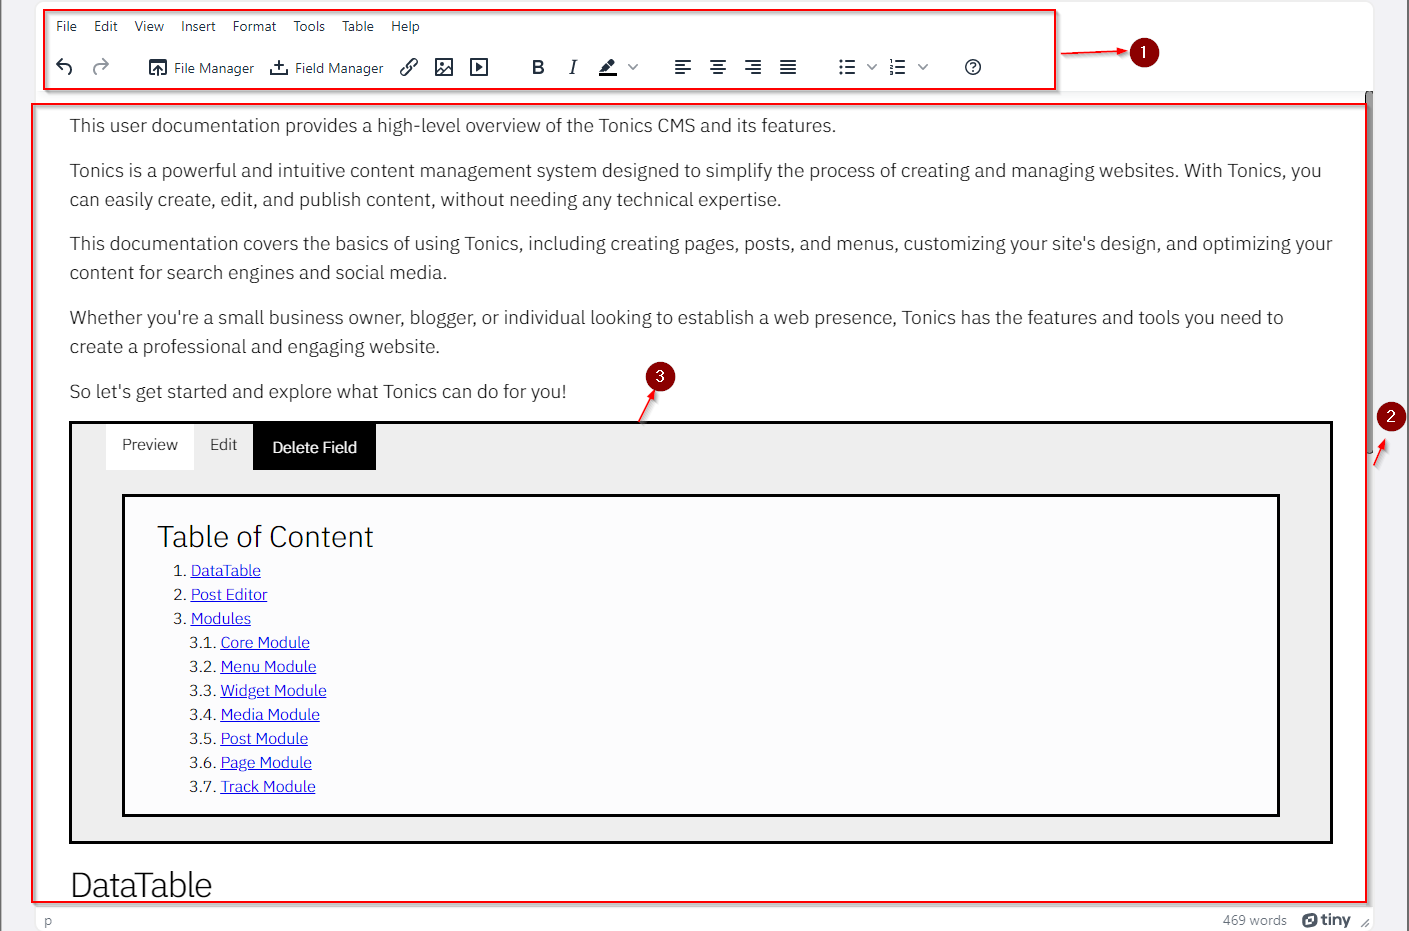Switch to the field's Edit tab
Image resolution: width=1409 pixels, height=931 pixels.
[x=223, y=445]
